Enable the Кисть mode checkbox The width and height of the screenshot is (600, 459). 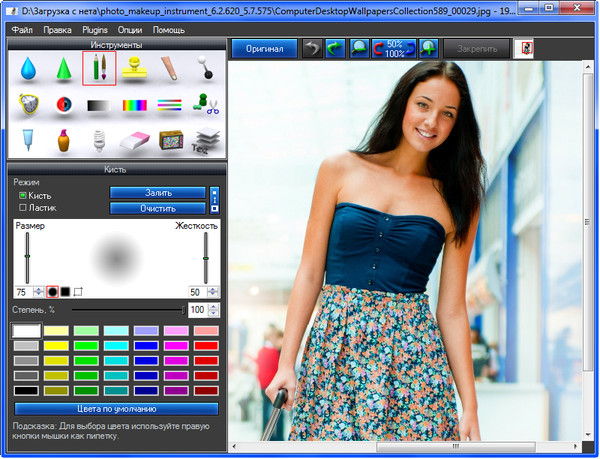click(x=23, y=195)
